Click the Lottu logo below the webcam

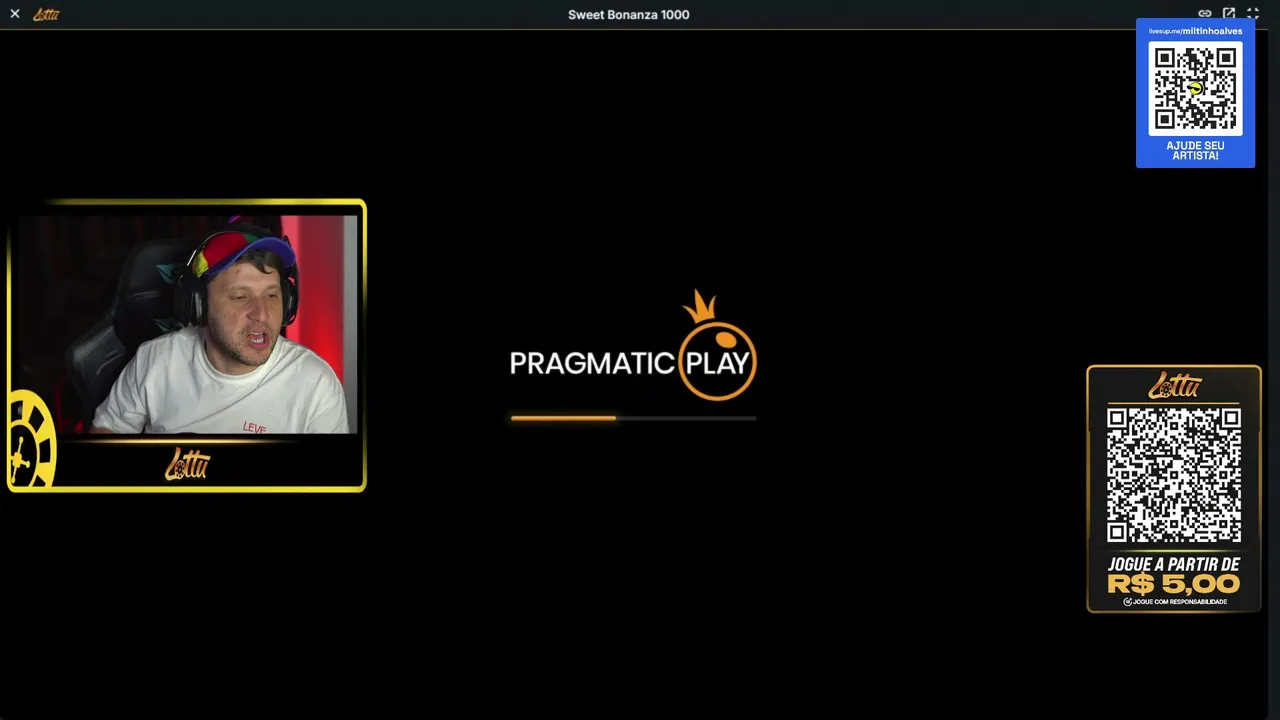[x=187, y=464]
